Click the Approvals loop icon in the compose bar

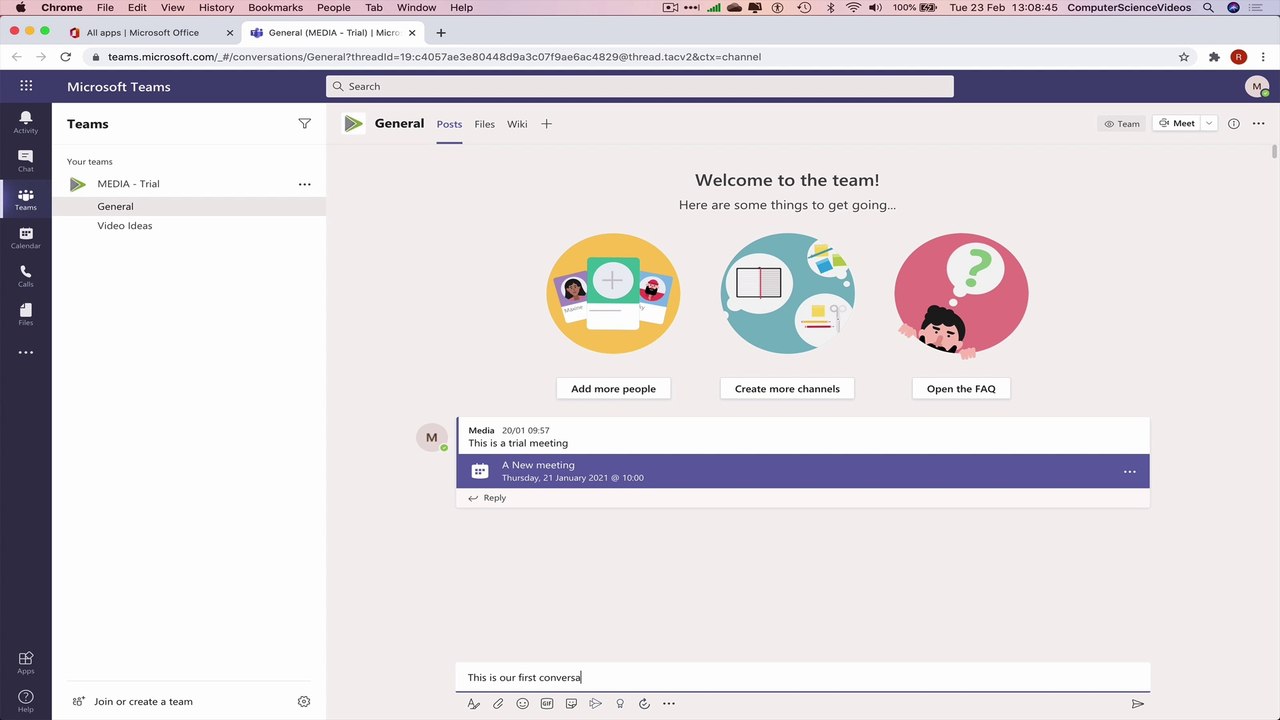click(x=644, y=704)
